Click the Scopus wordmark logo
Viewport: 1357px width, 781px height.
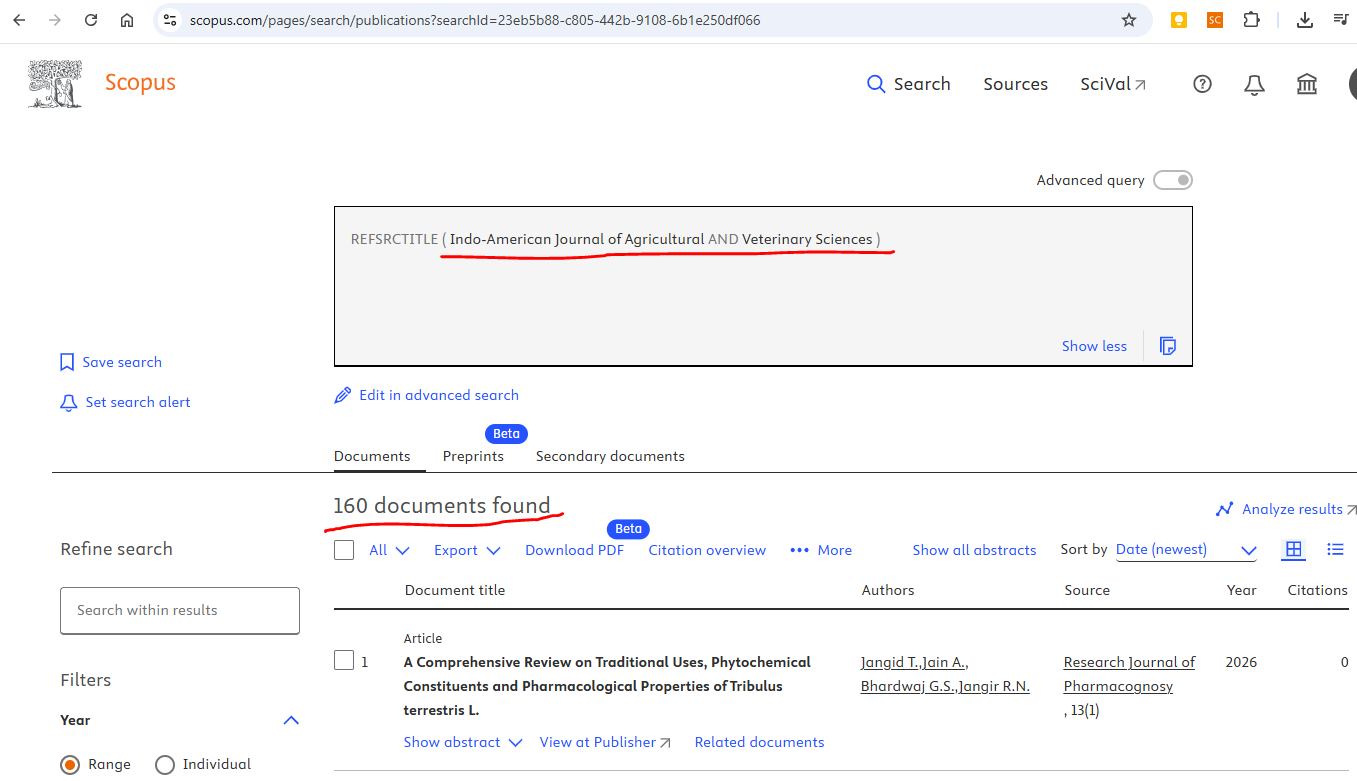point(140,83)
